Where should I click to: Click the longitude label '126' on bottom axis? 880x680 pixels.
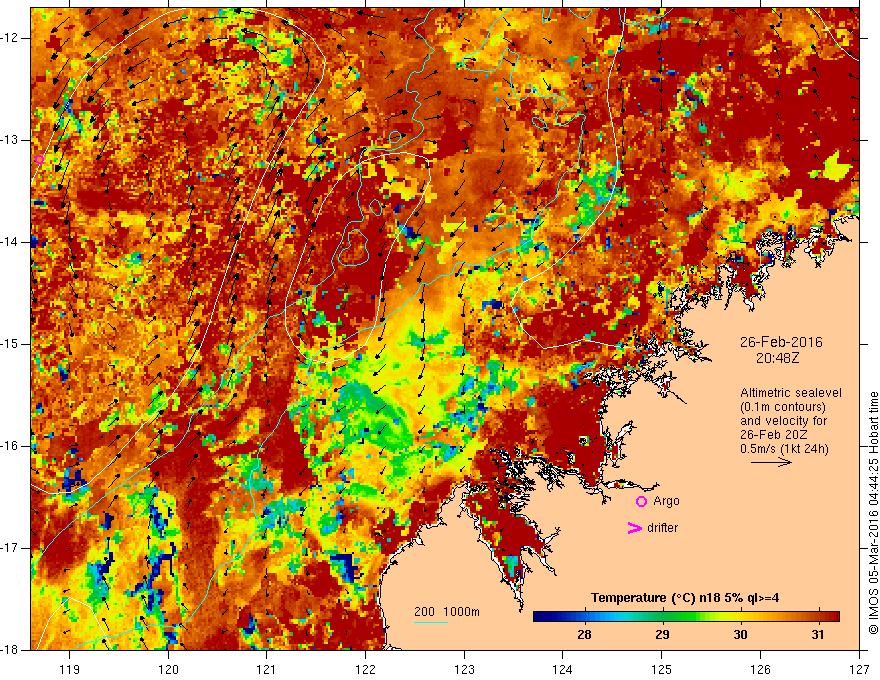click(x=760, y=669)
